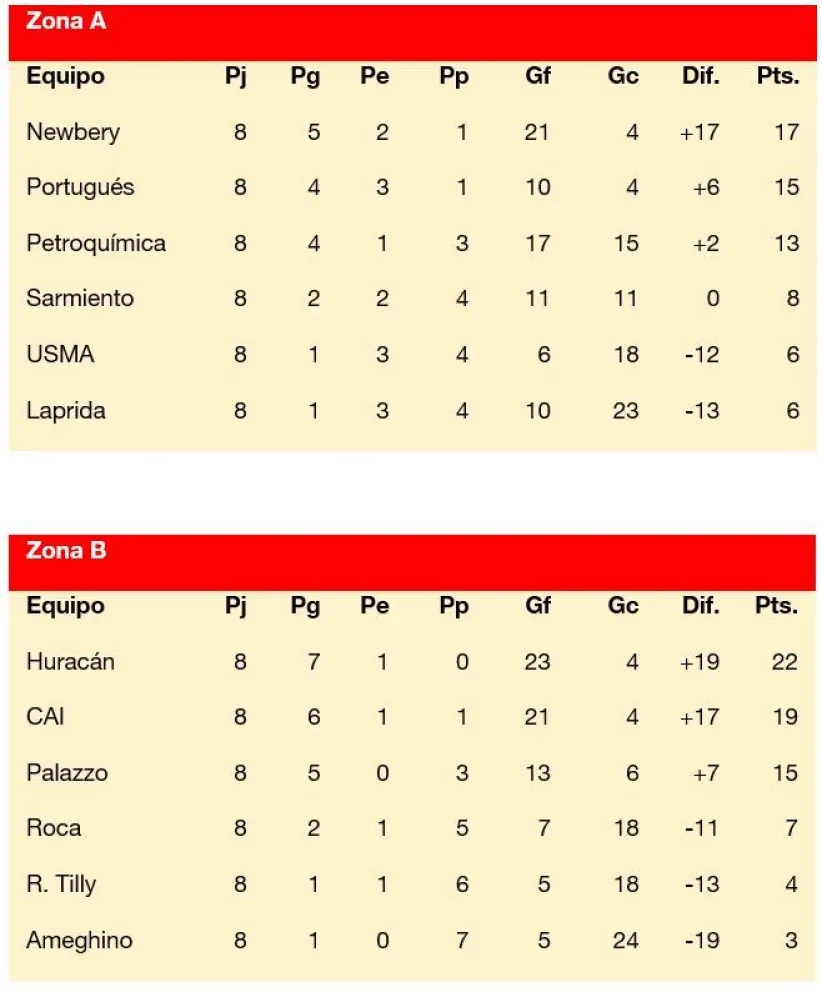Click the Newbery team row name
The height and width of the screenshot is (992, 822).
point(73,132)
